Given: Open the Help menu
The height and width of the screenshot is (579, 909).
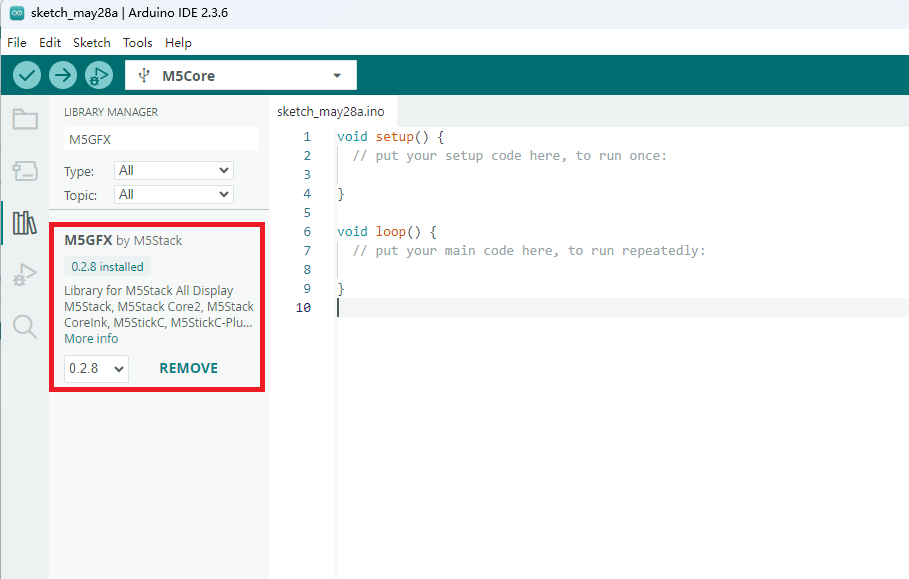Looking at the screenshot, I should click(178, 43).
